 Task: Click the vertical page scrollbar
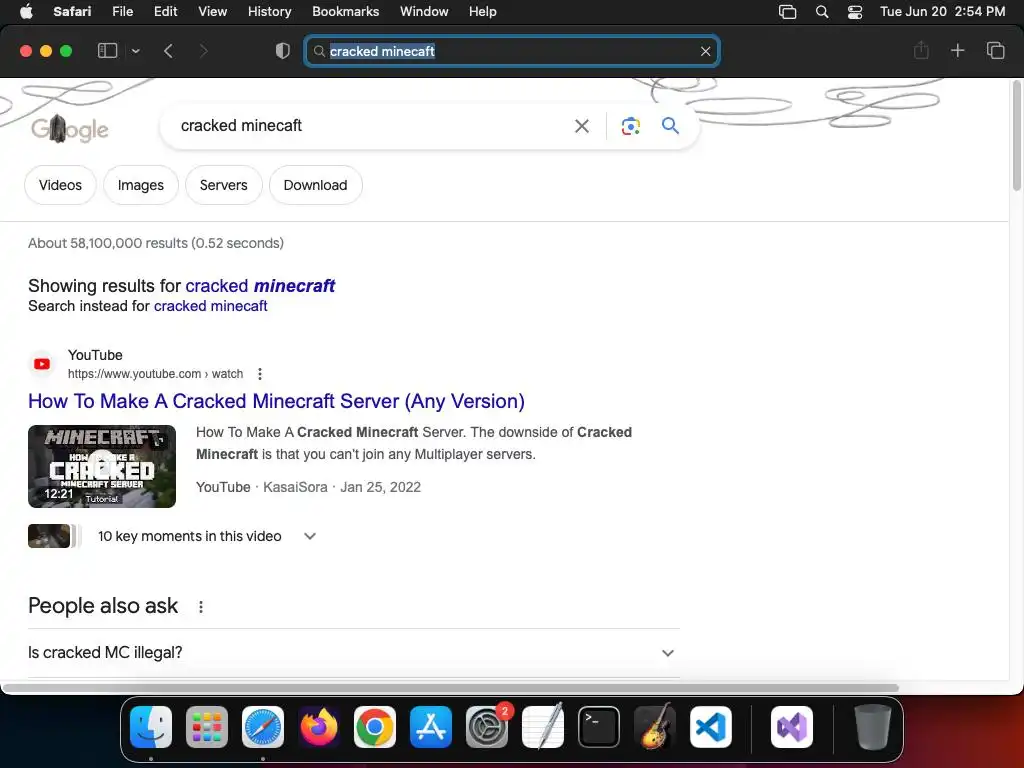pyautogui.click(x=1016, y=136)
